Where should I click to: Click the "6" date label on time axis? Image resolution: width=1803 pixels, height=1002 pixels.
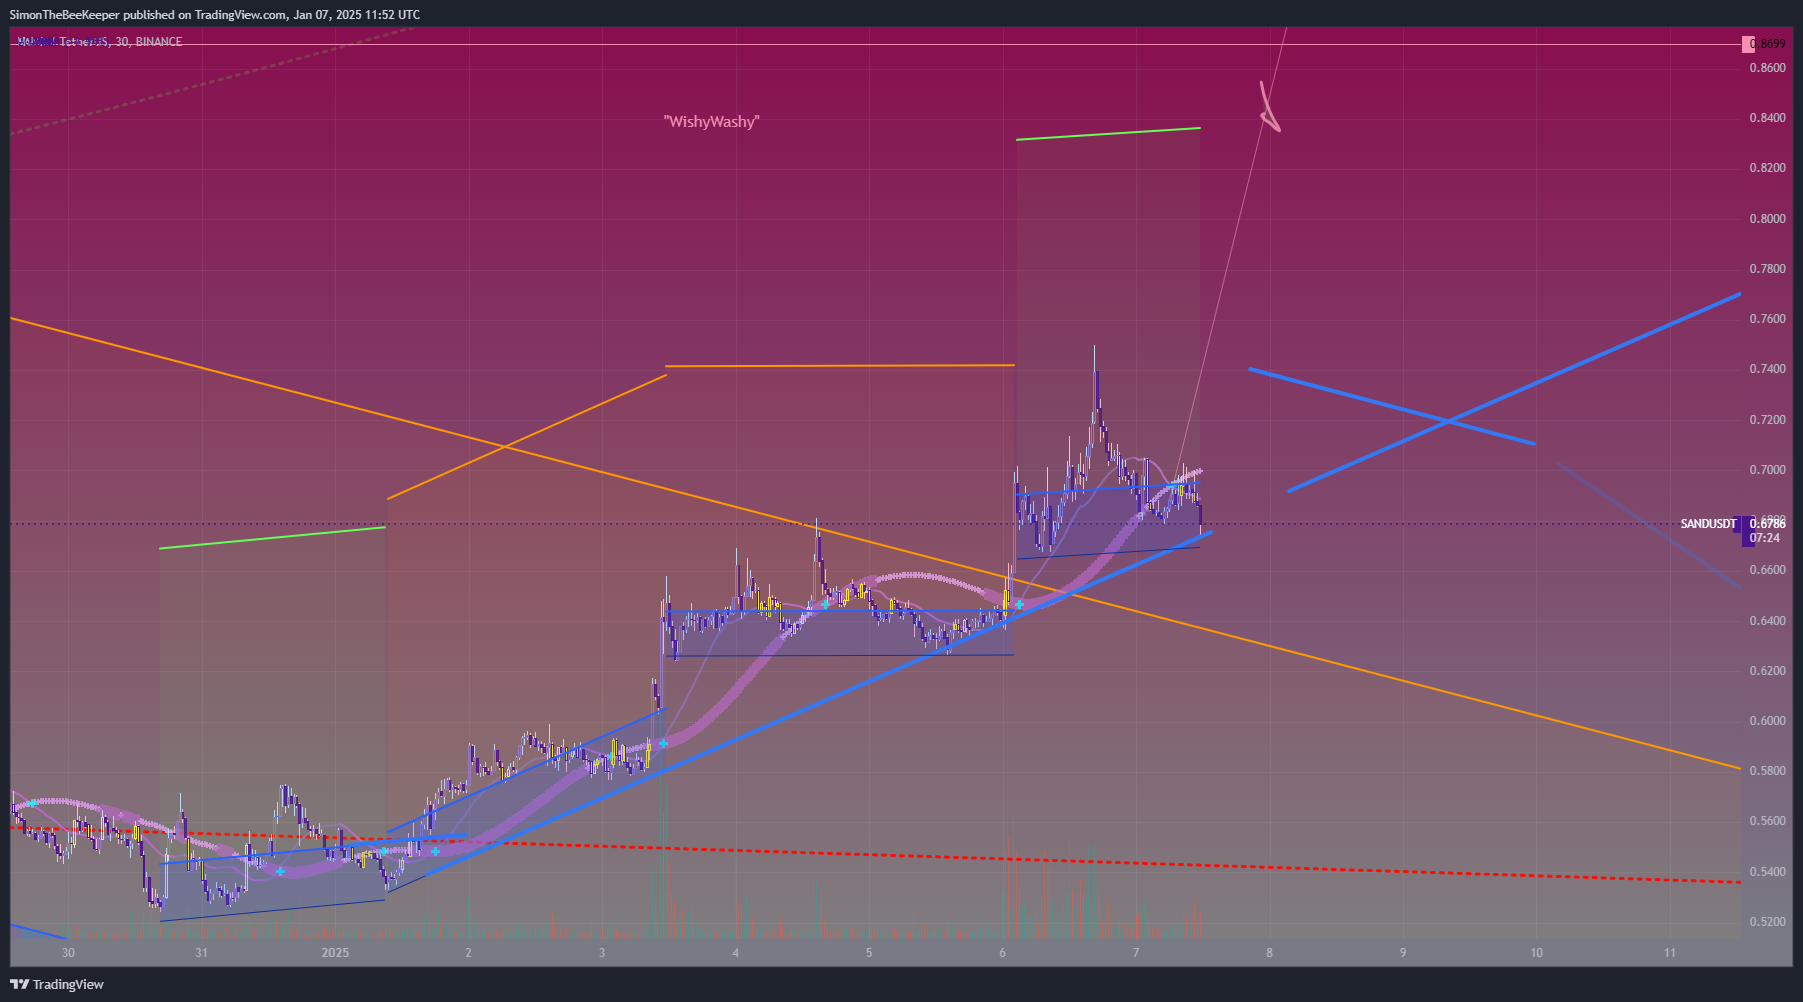click(1002, 953)
